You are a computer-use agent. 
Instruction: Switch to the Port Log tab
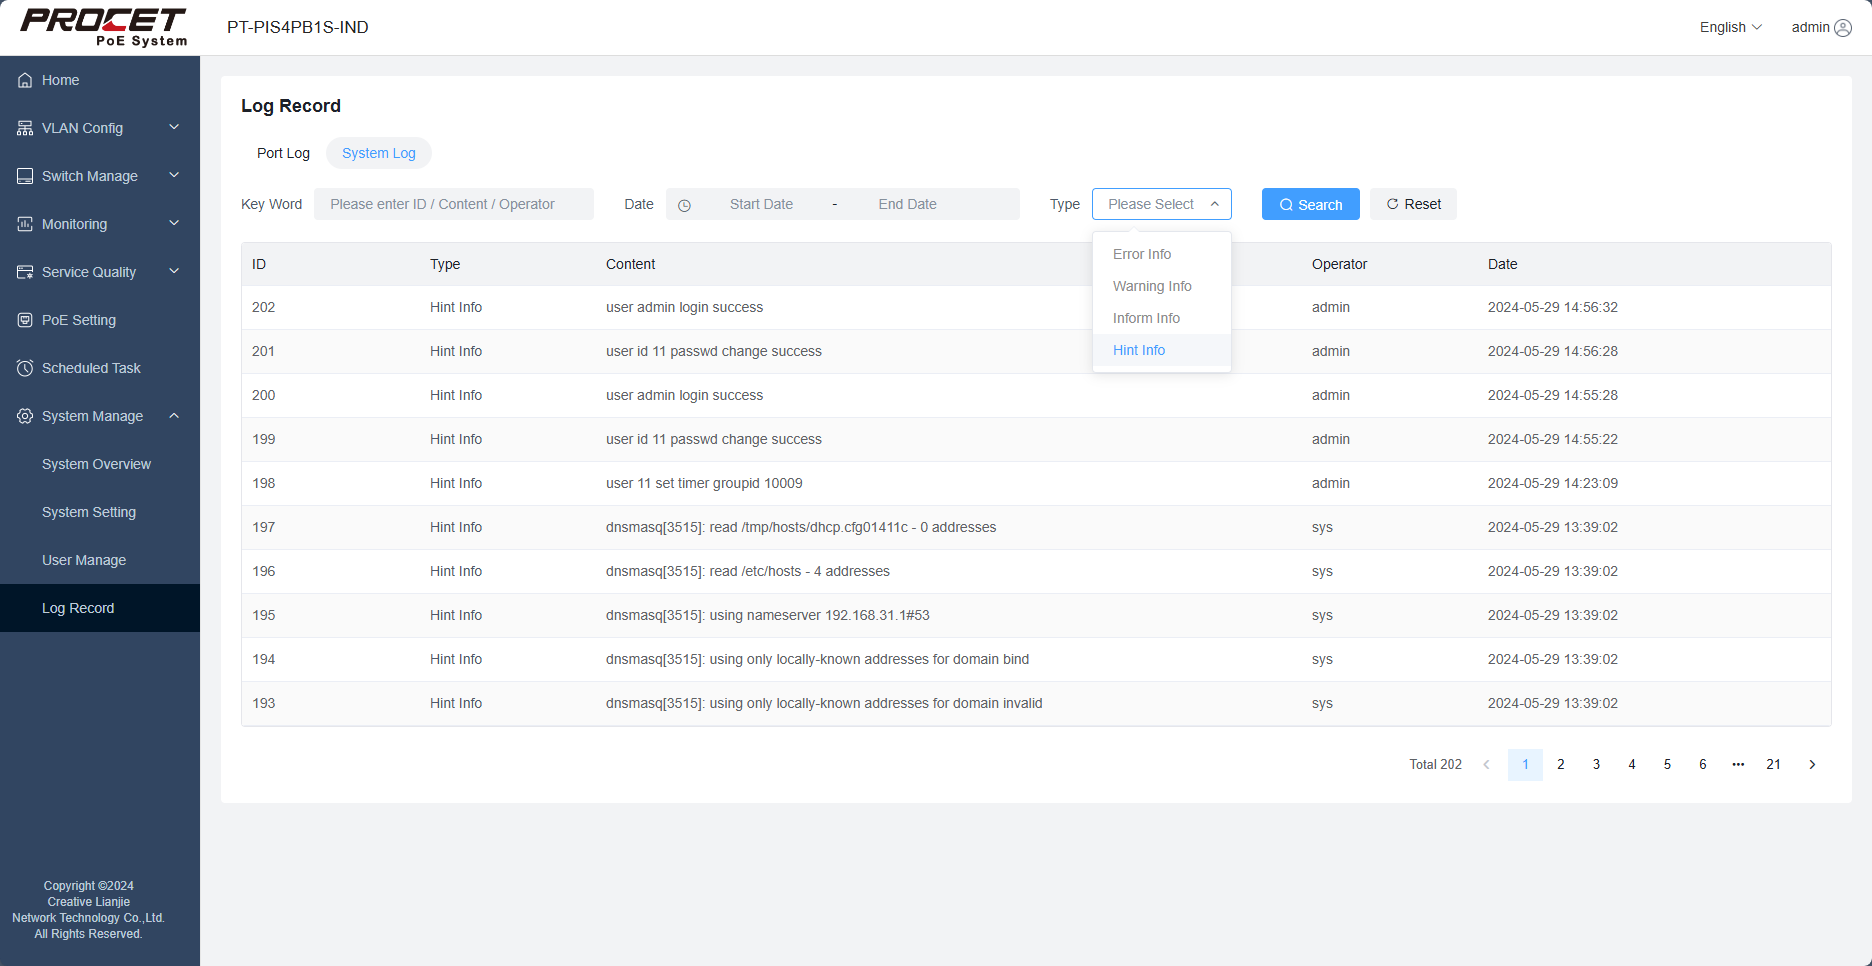point(283,153)
